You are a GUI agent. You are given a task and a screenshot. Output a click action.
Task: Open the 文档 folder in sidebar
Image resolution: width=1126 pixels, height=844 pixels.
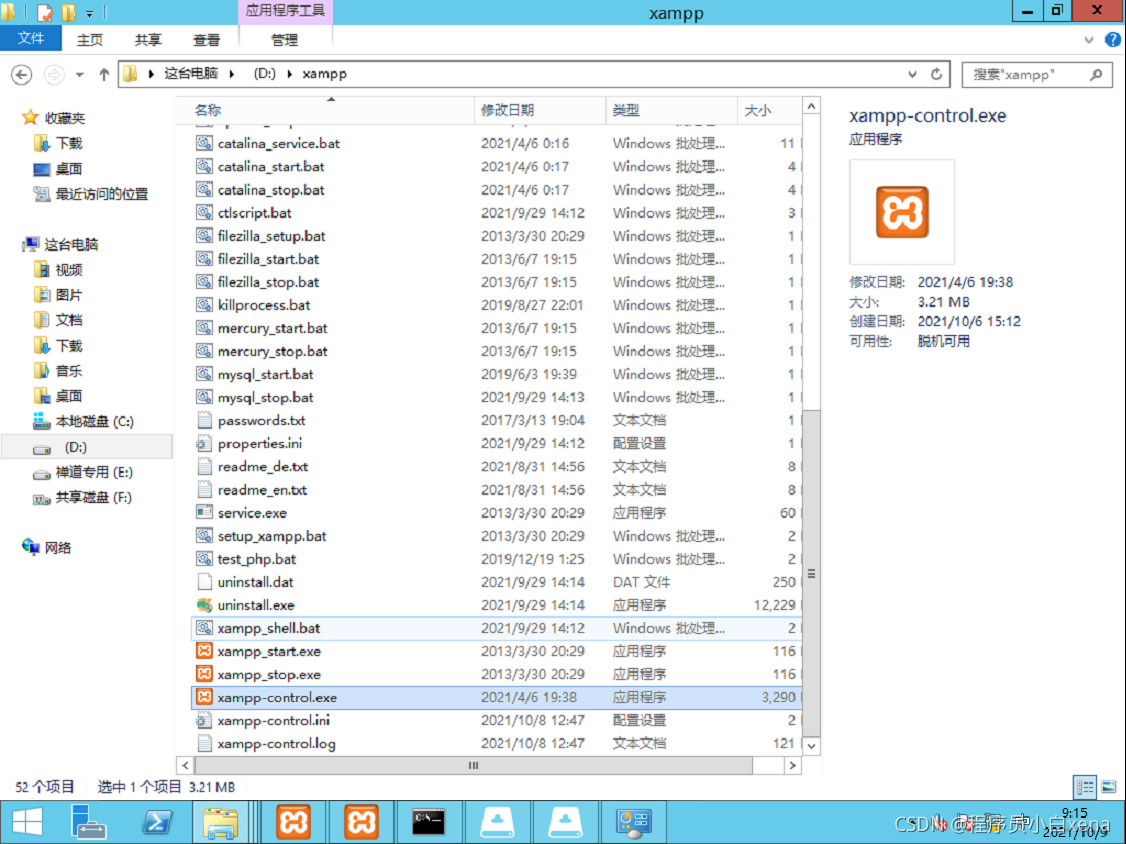tap(69, 320)
